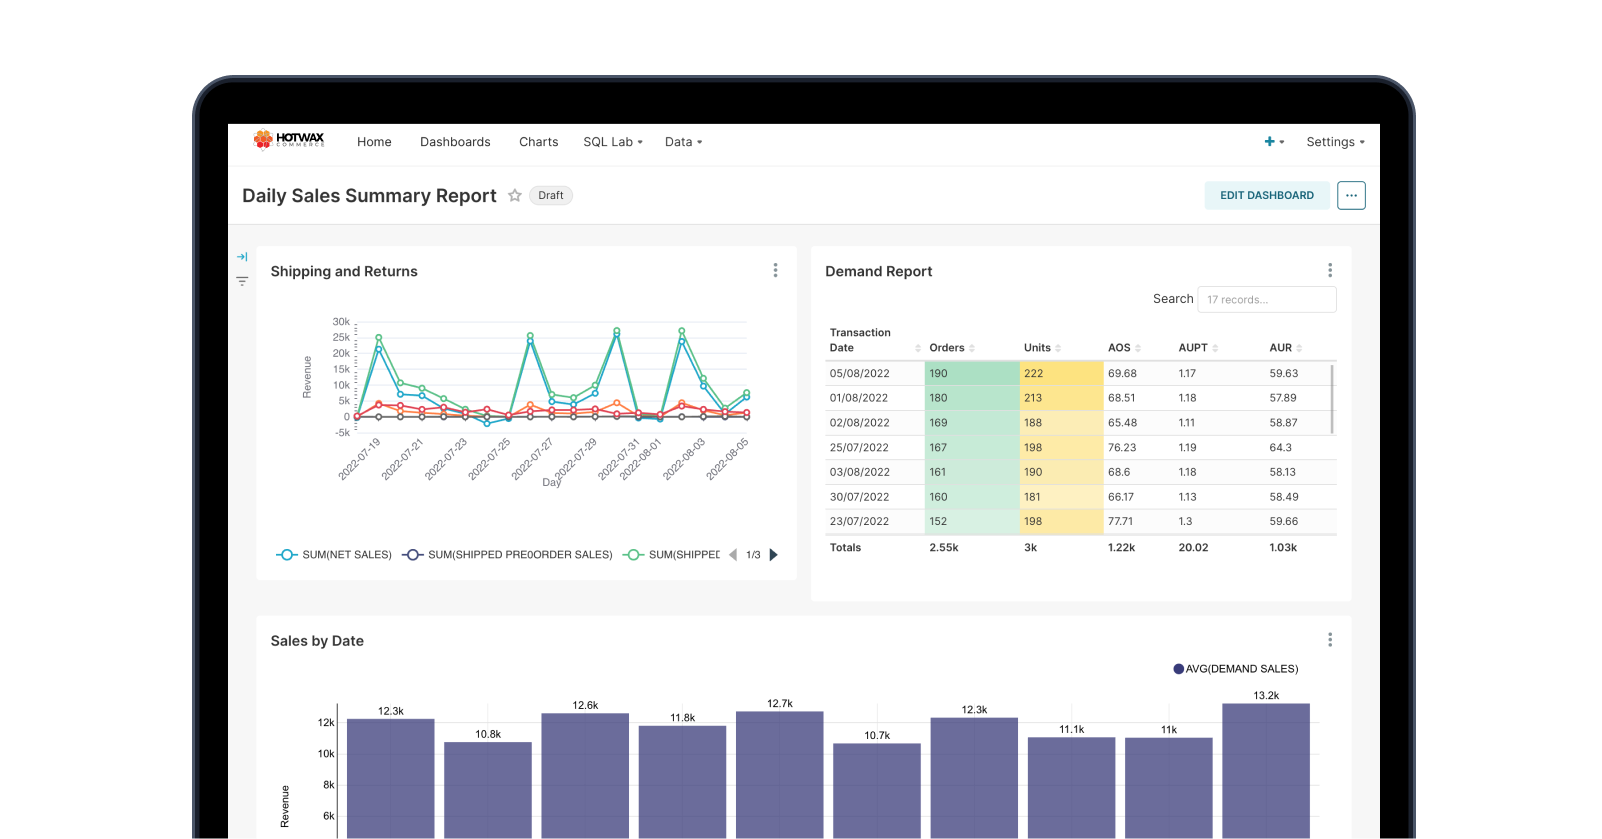1602x839 pixels.
Task: Open the Settings dropdown
Action: pos(1335,142)
